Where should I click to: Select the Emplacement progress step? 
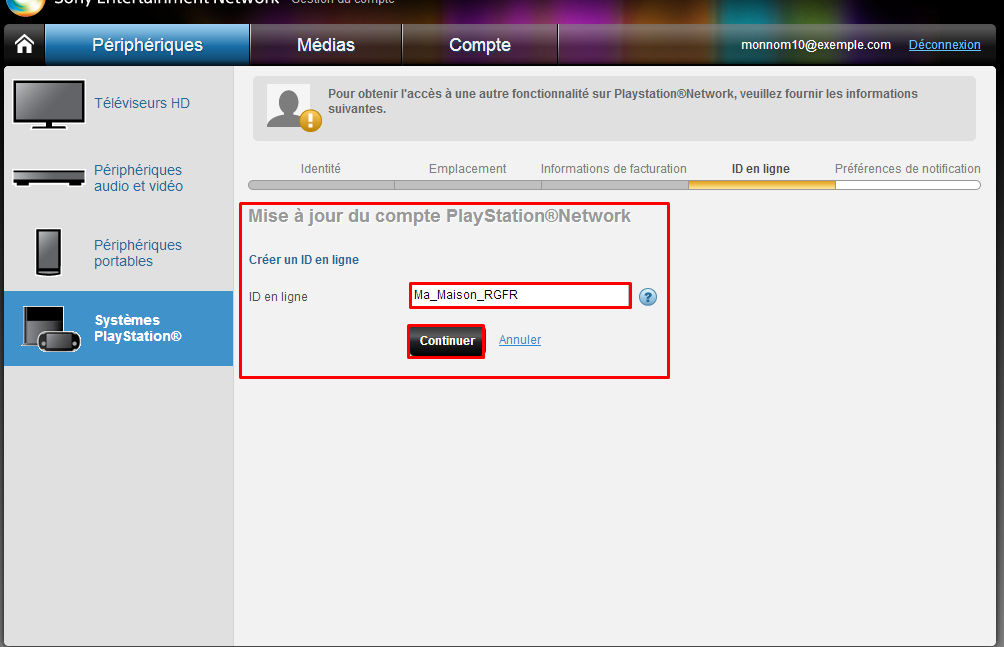(x=467, y=168)
